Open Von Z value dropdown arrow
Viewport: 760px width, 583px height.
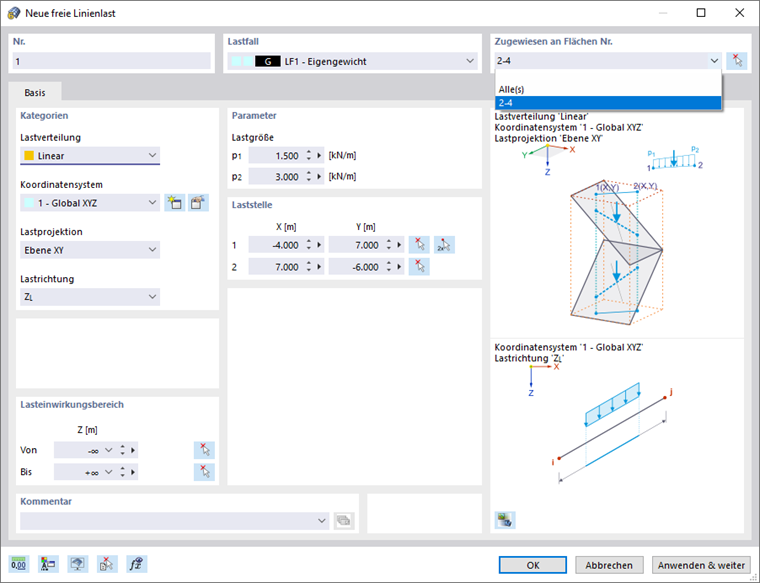tap(109, 450)
